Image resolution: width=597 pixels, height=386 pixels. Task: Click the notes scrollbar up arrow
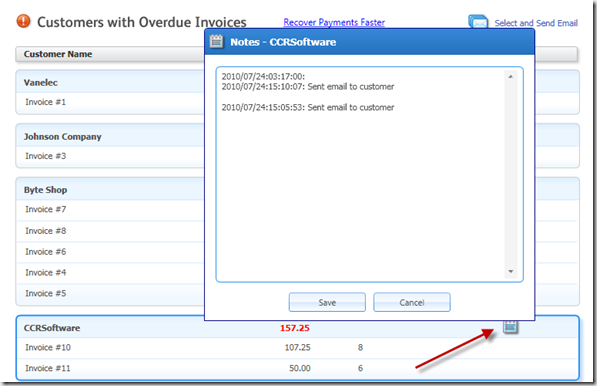click(511, 77)
